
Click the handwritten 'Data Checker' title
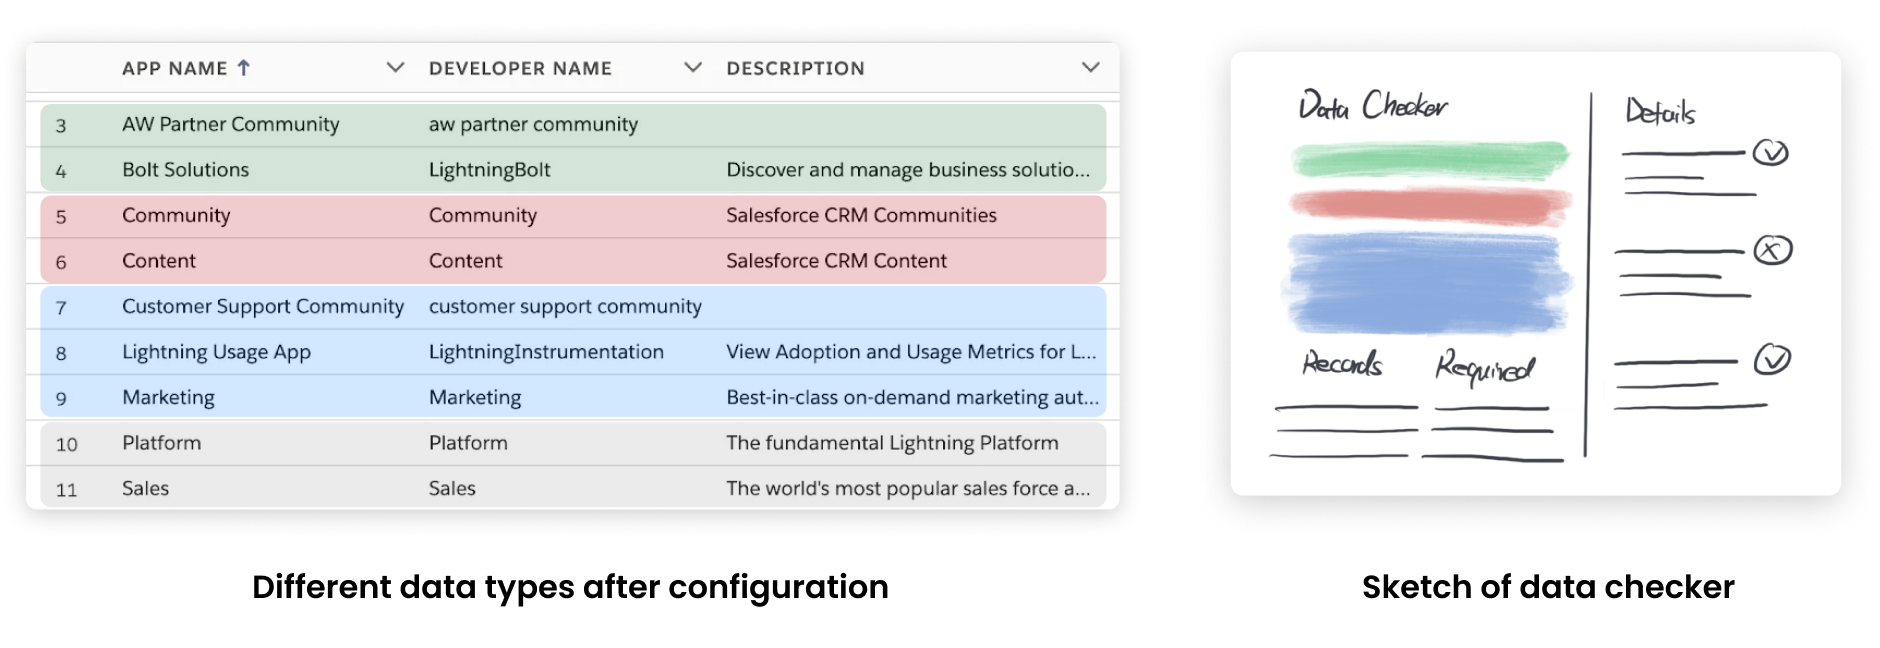(x=1373, y=105)
